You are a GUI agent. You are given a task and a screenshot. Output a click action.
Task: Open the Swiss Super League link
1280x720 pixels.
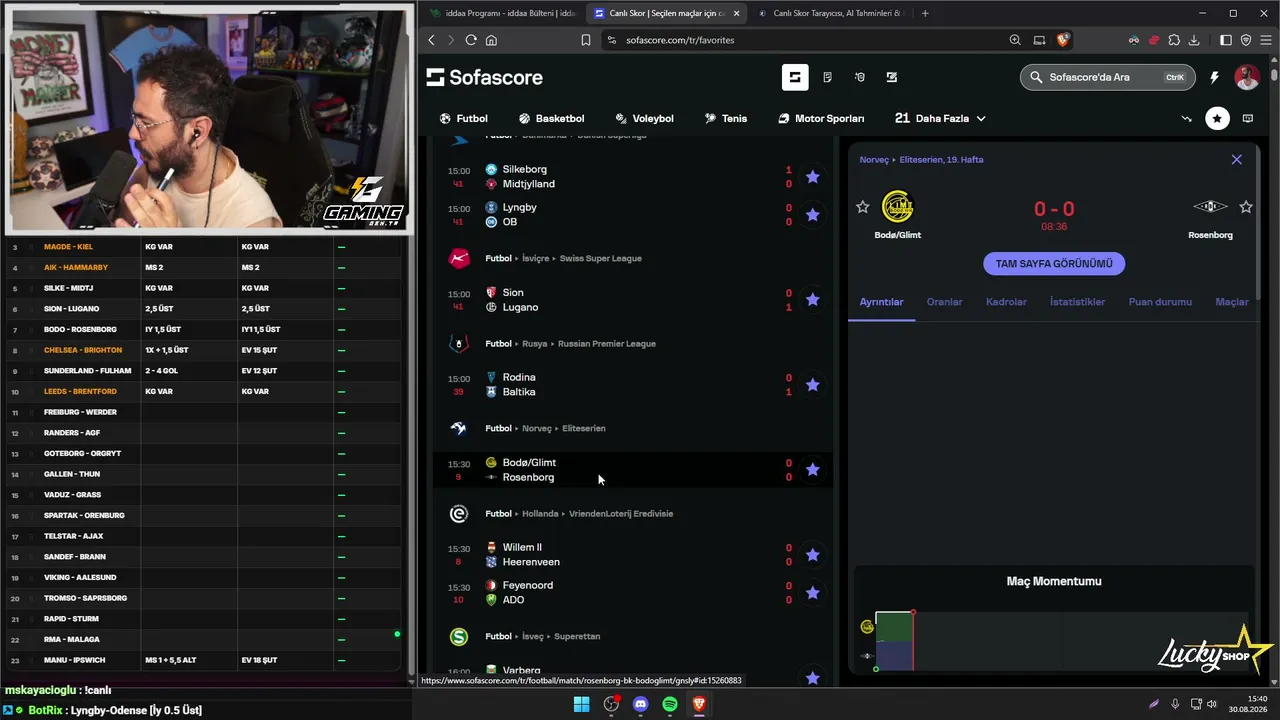click(601, 258)
